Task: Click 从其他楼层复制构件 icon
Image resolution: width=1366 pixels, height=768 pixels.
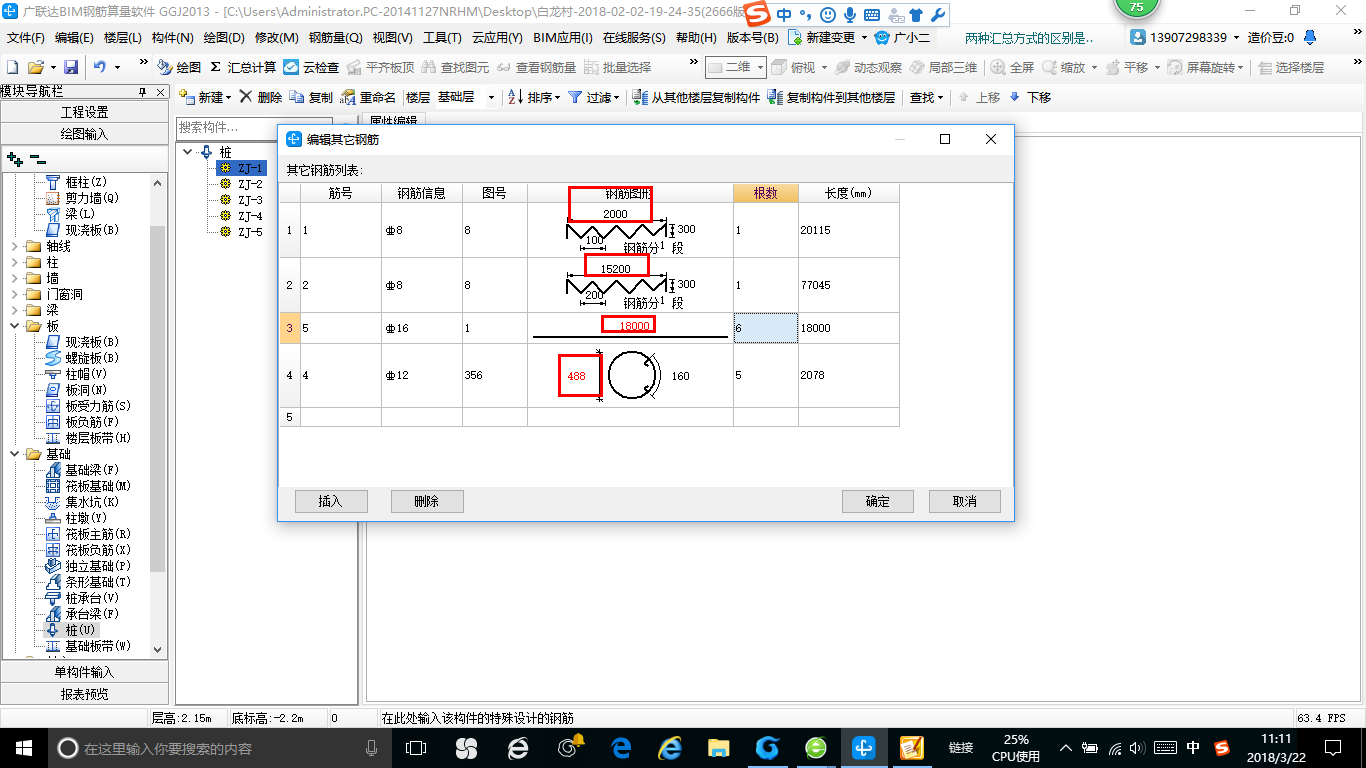Action: 641,97
